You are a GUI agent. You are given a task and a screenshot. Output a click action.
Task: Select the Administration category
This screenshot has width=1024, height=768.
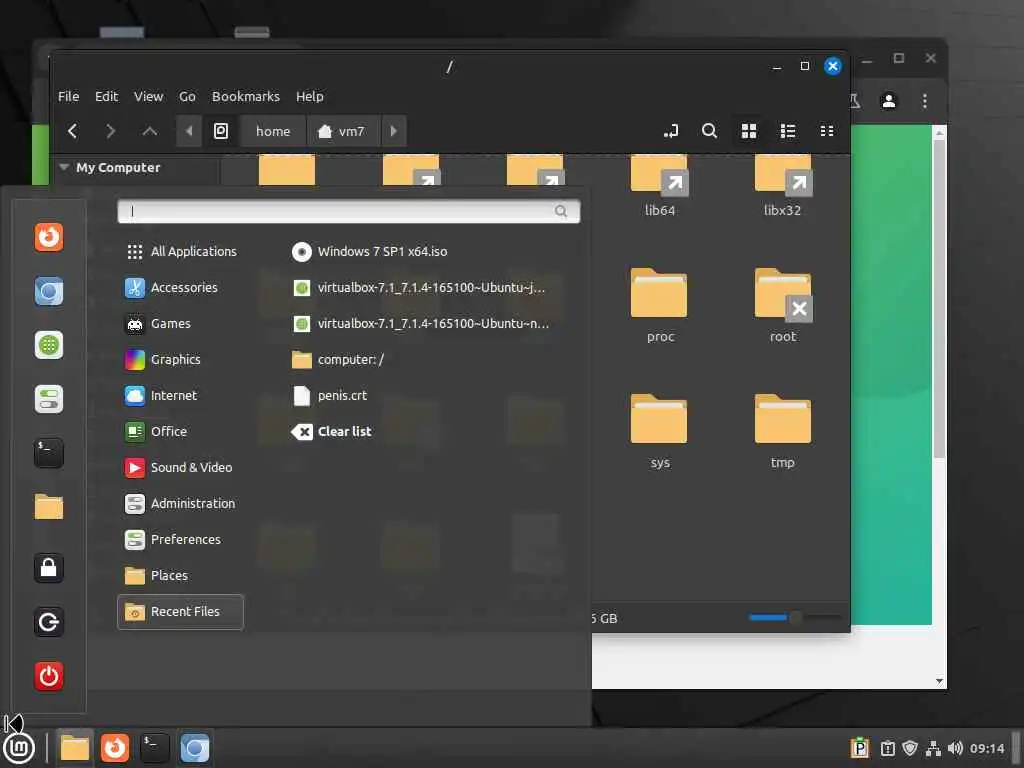(x=181, y=504)
